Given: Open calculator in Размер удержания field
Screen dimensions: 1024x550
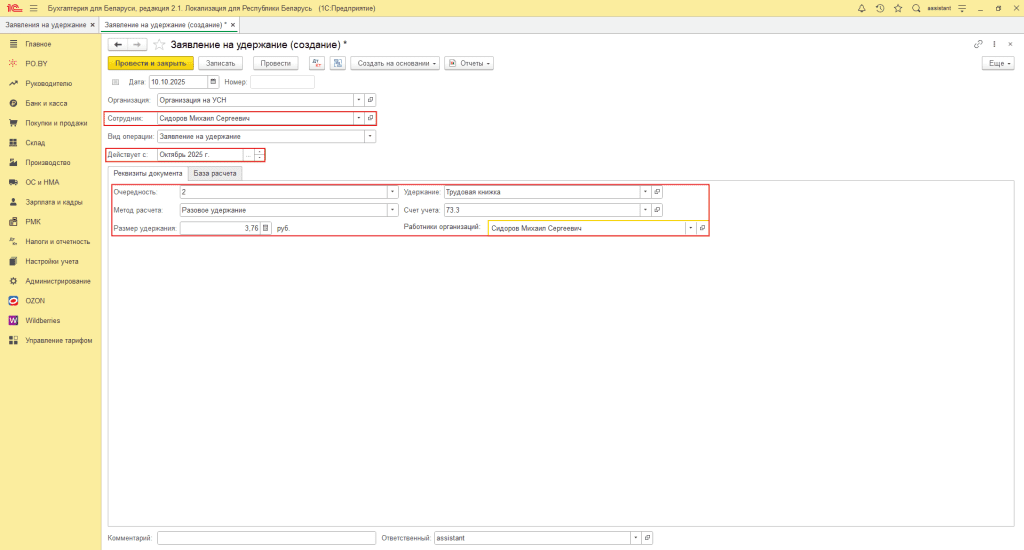Looking at the screenshot, I should [x=266, y=228].
